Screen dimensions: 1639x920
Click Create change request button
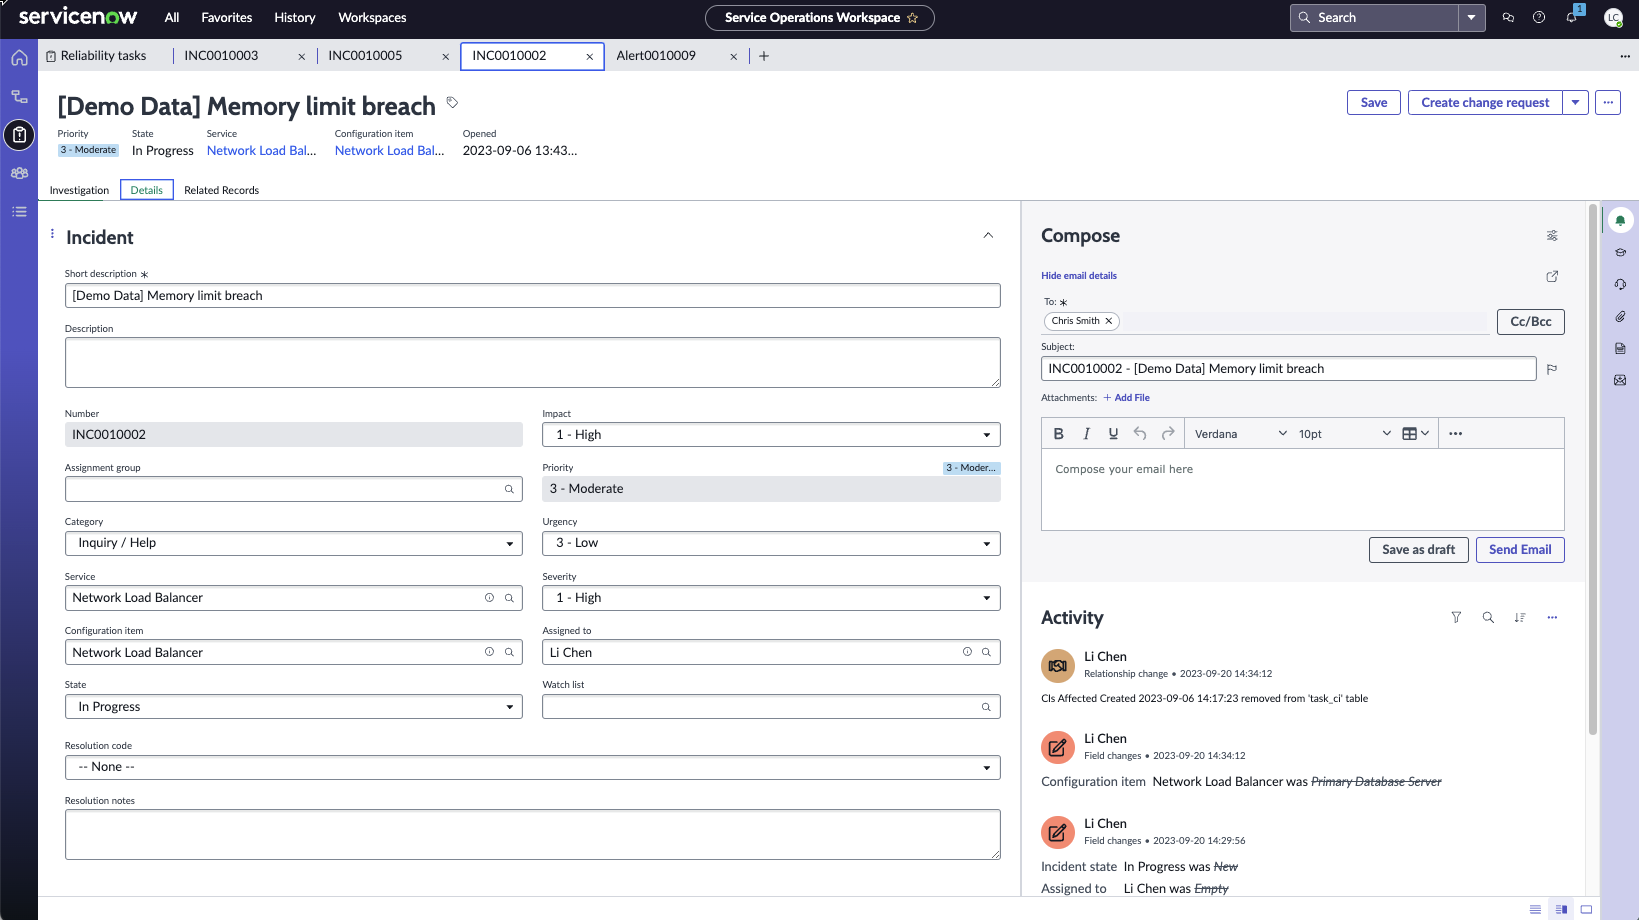[1485, 102]
